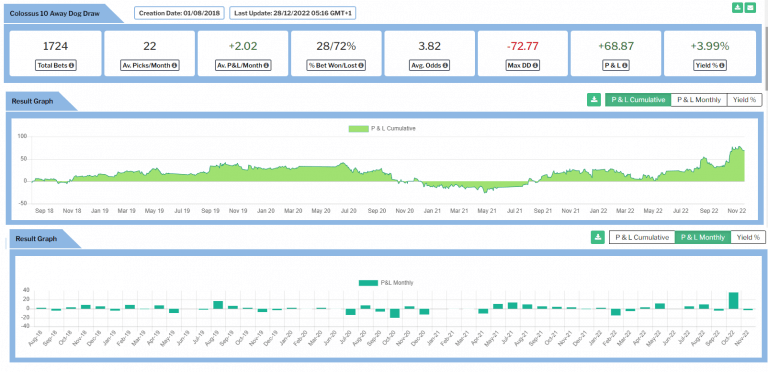This screenshot has height=372, width=768.
Task: Switch top graph to Yield %
Action: [x=744, y=99]
